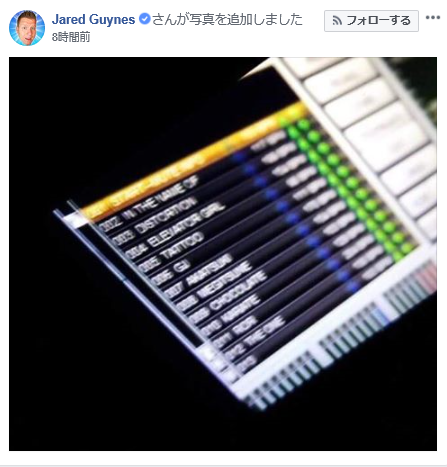The width and height of the screenshot is (447, 467).
Task: Open the posted photo in the viewer
Action: 223,254
